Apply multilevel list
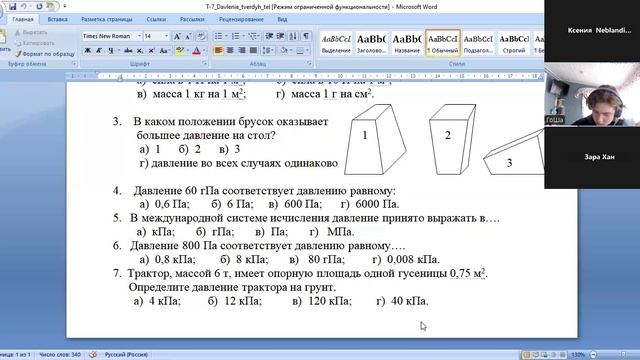 coord(253,36)
